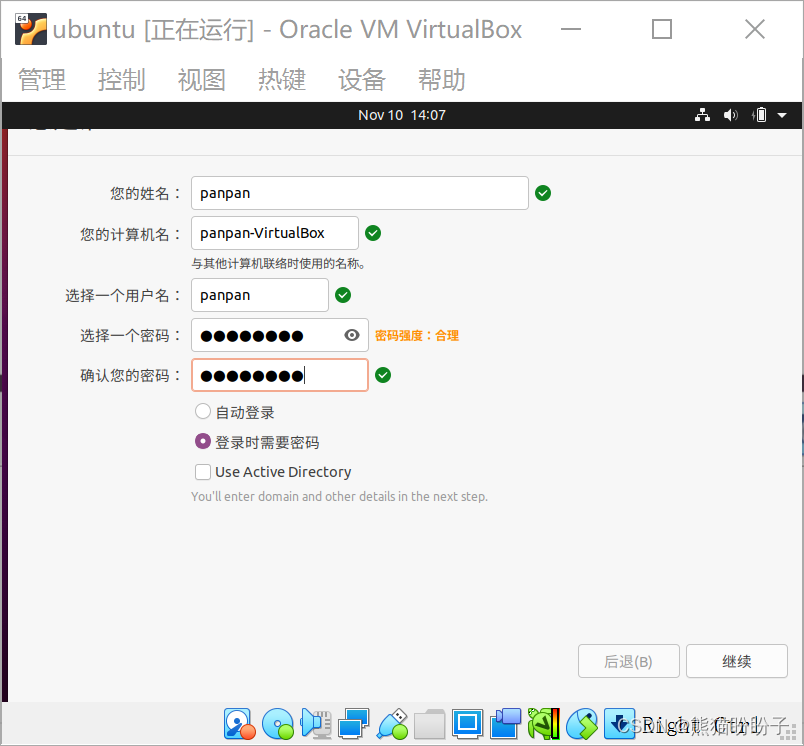
Task: Click the 选择一个密码 password field
Action: pos(280,335)
